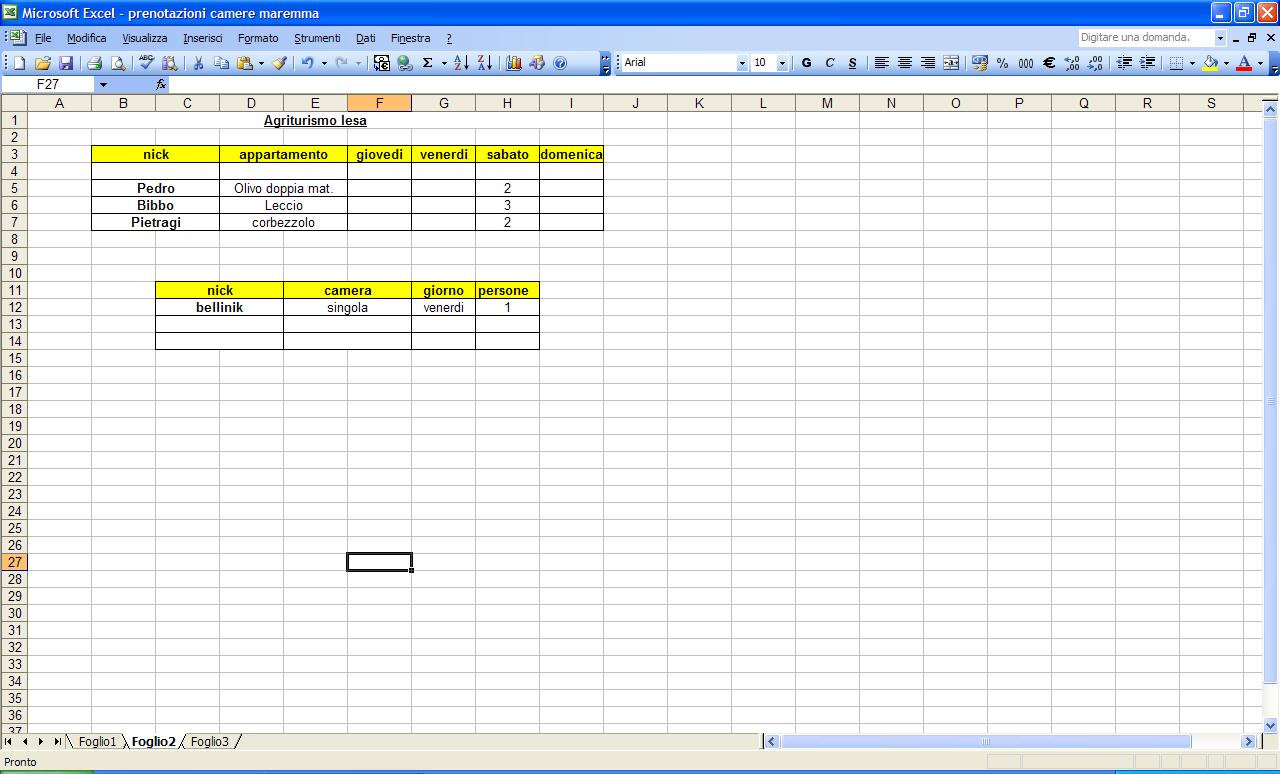Select the Foglio1 sheet tab
Image resolution: width=1280 pixels, height=774 pixels.
98,742
